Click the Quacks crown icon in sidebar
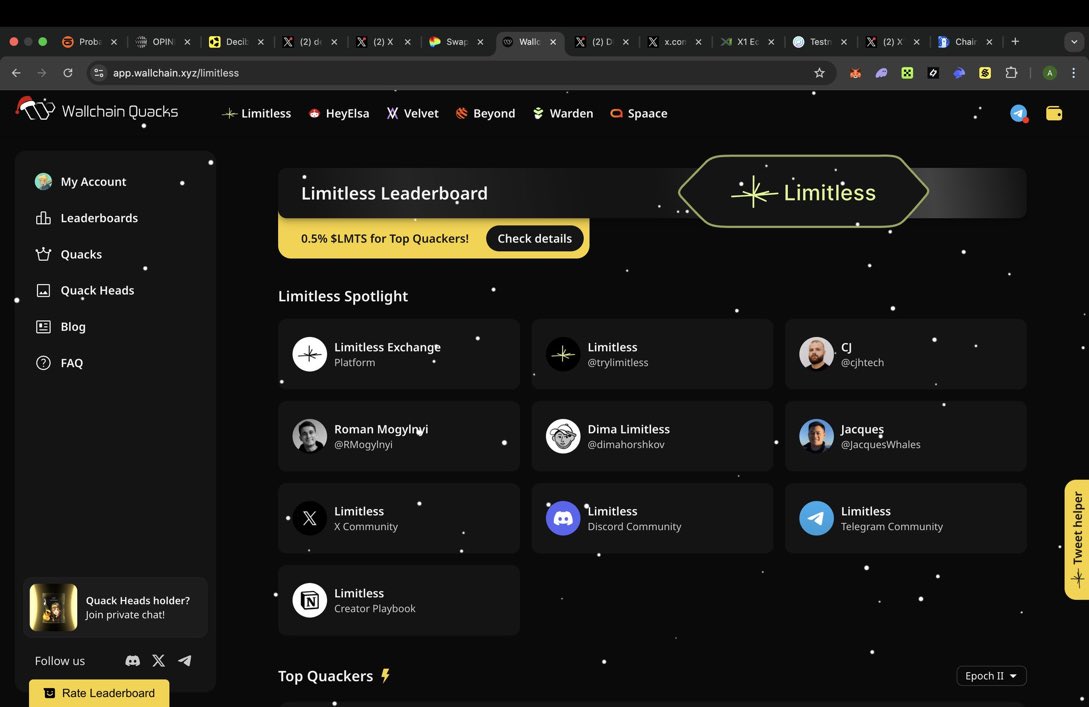 click(x=43, y=254)
